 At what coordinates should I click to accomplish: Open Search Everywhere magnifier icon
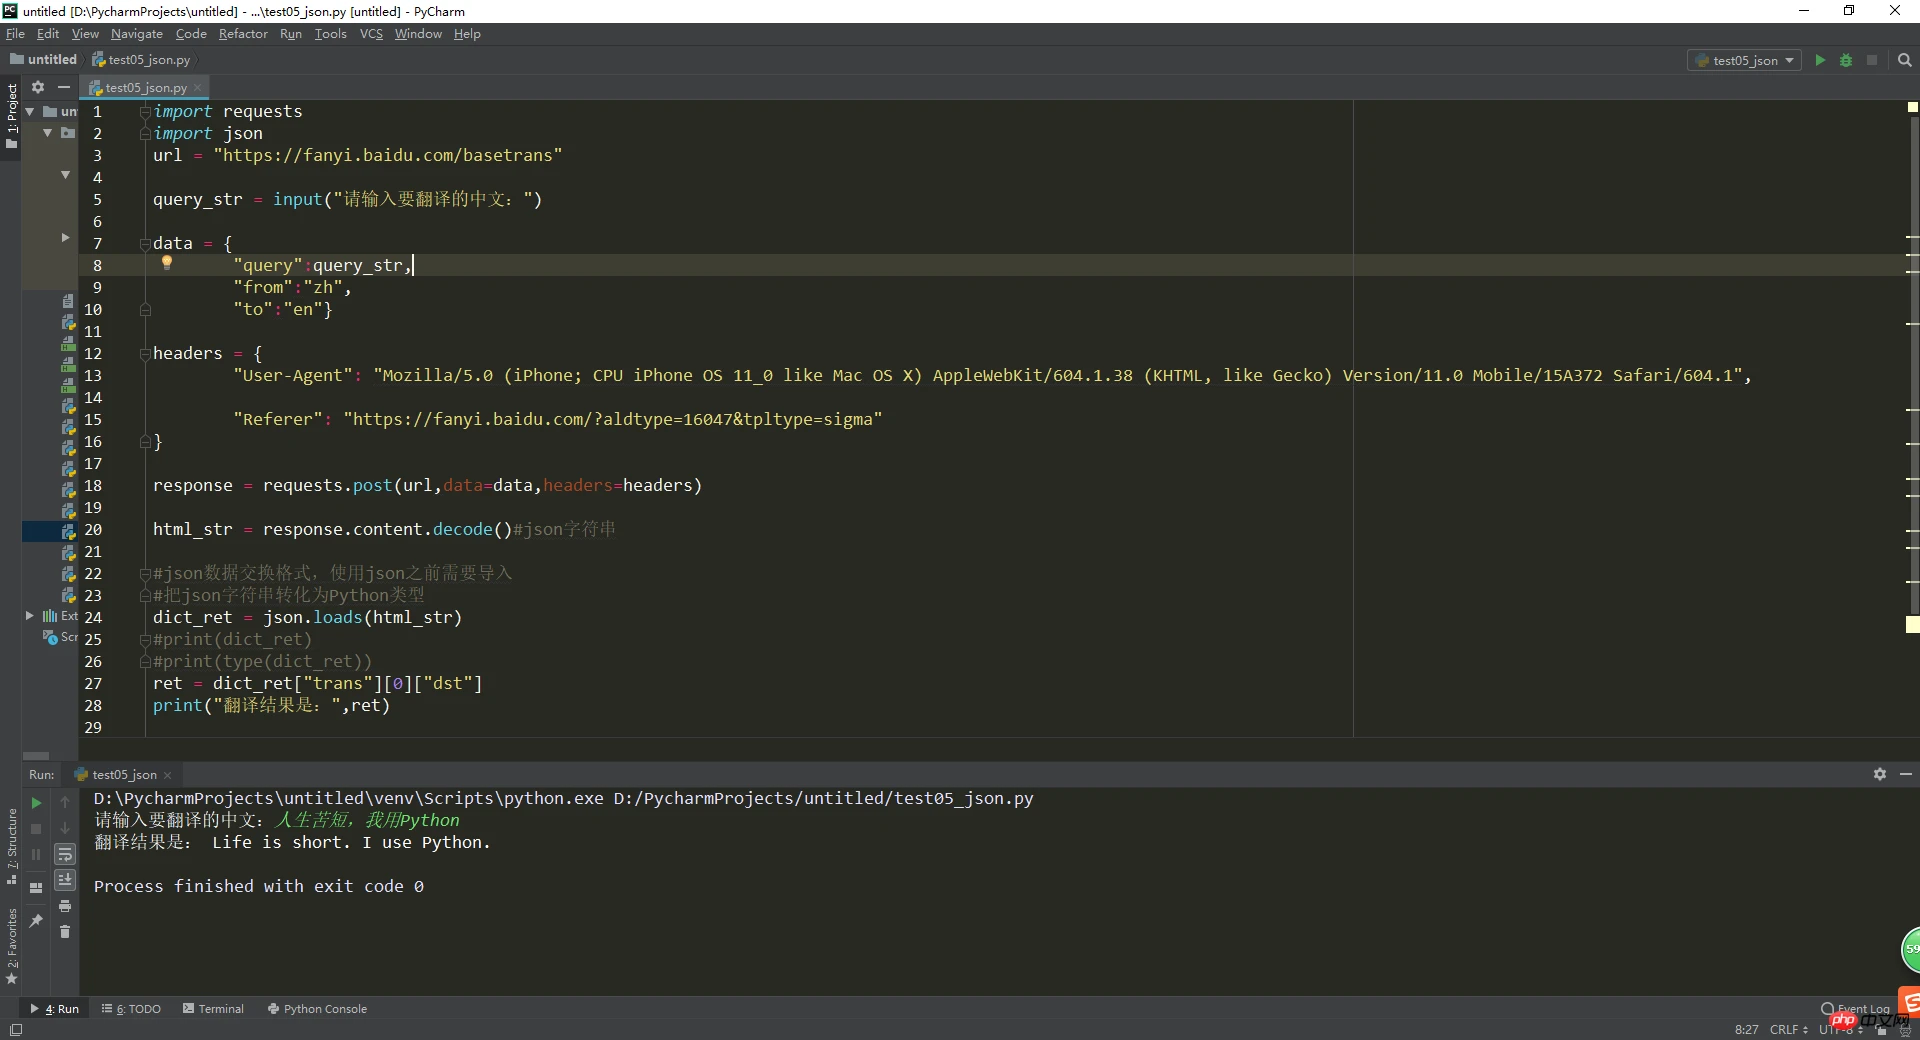tap(1905, 60)
